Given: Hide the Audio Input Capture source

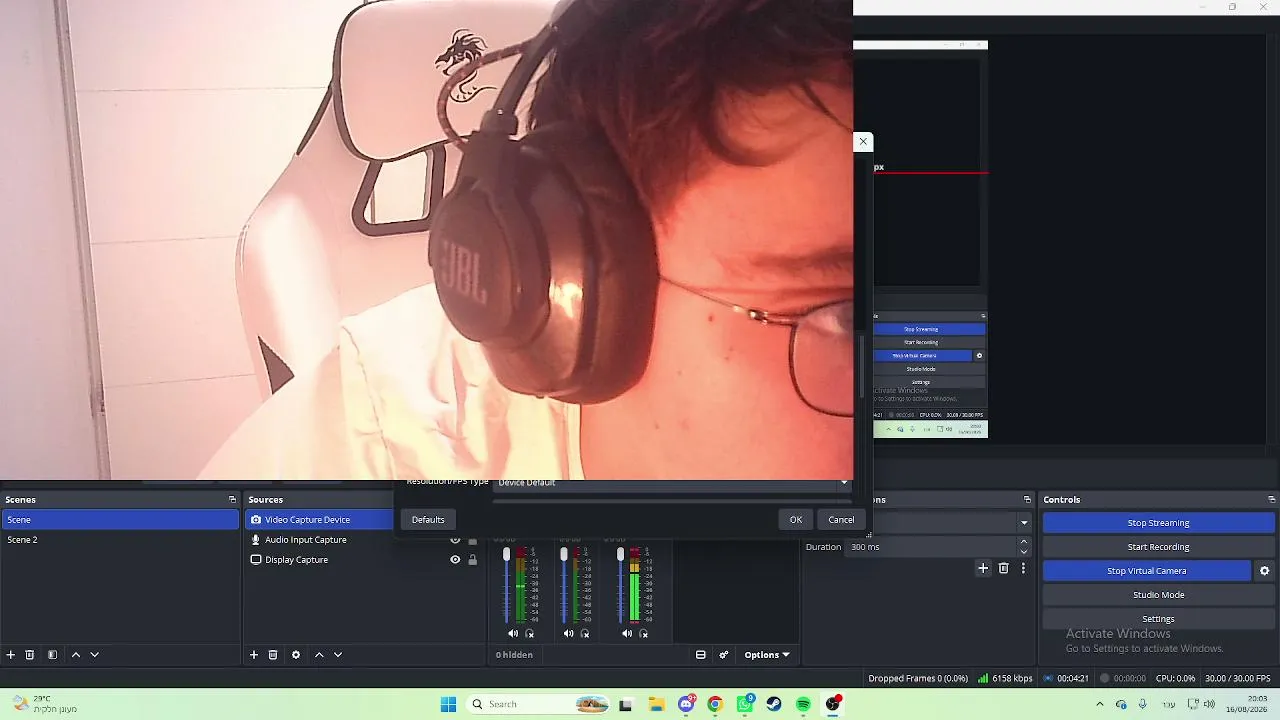Looking at the screenshot, I should pos(455,540).
